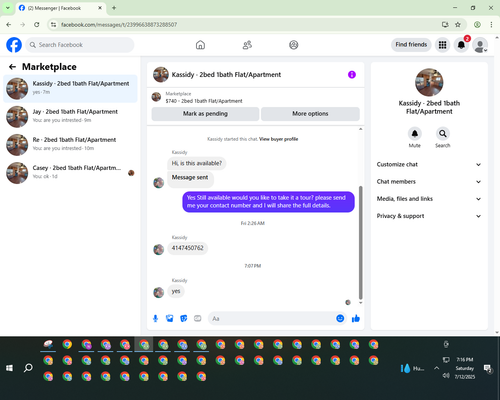Screen dimensions: 500x400
Task: Click the site info icon in address bar
Action: tap(54, 24)
